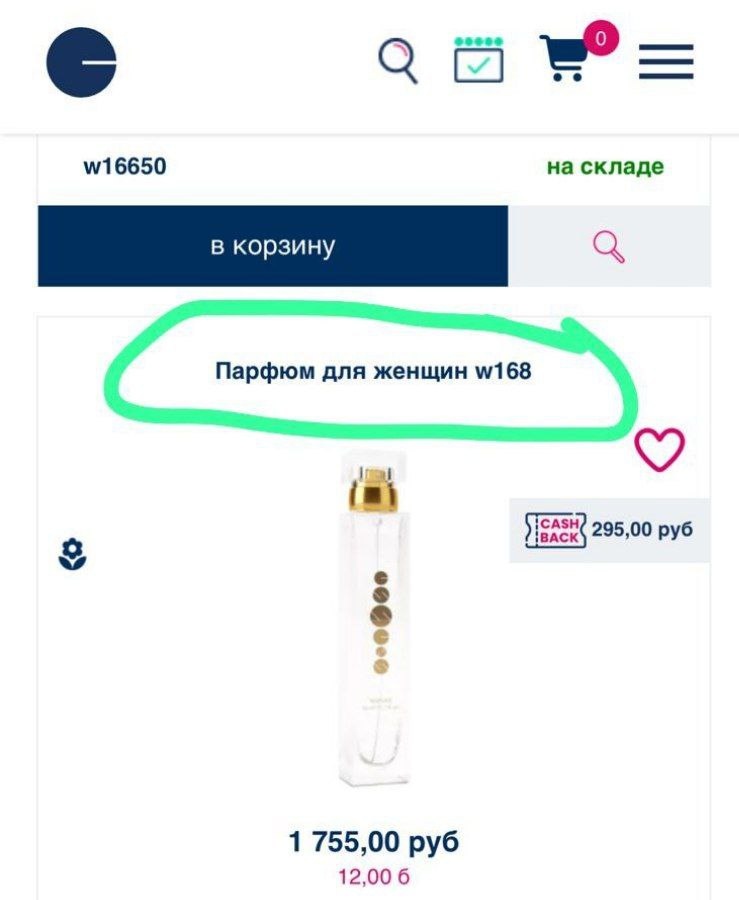Click the Cash Back ticket icon
The image size is (739, 900).
[555, 530]
